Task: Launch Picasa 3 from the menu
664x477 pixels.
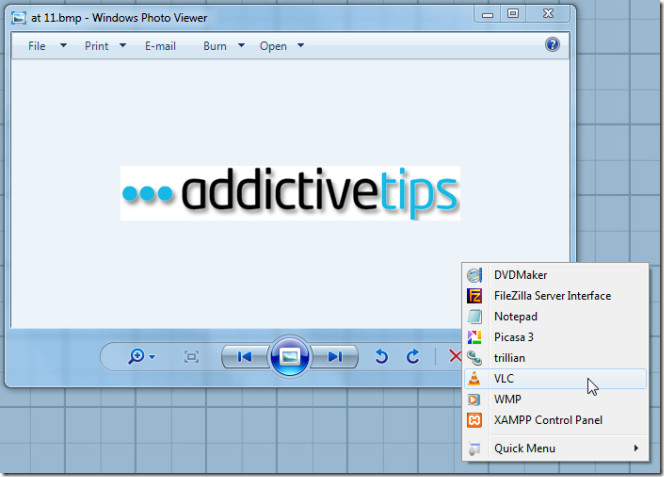Action: coord(555,337)
